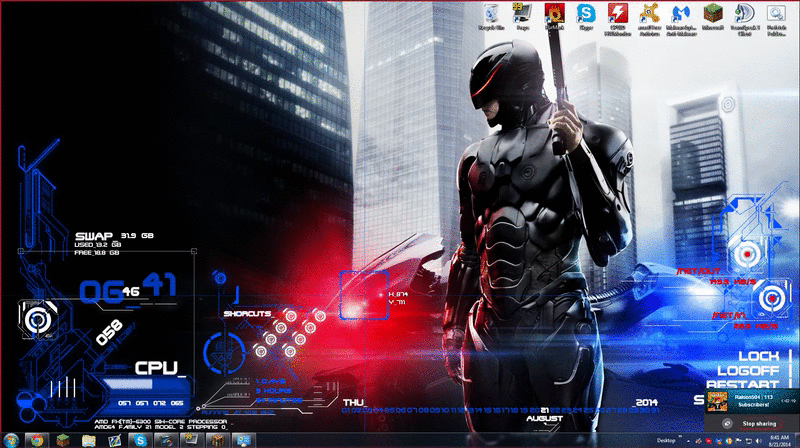Open the red flaming-gear desktop shortcut

click(554, 17)
